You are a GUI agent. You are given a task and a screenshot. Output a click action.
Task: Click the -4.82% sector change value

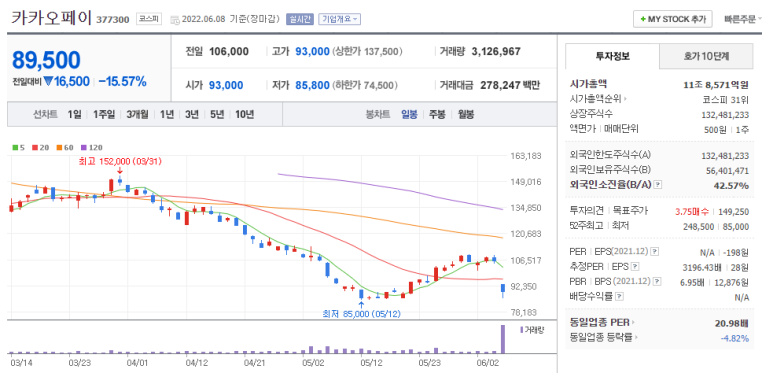click(734, 339)
